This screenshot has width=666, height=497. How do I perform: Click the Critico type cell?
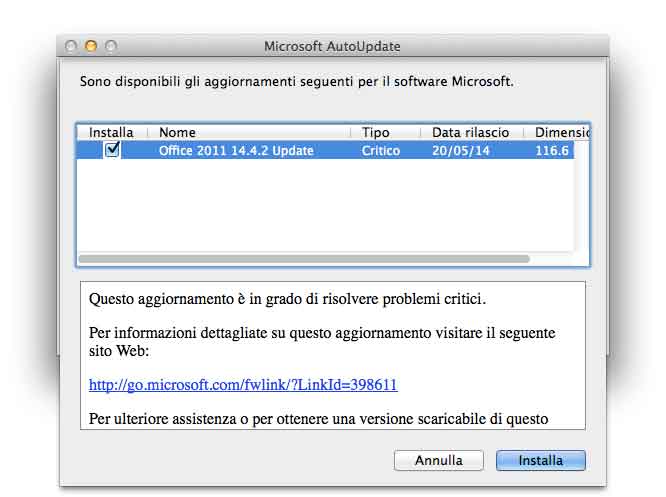point(381,151)
